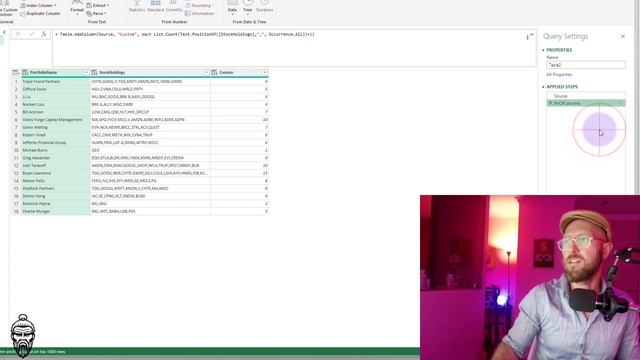
Task: Click the Jefferies Financial Group cell
Action: (56, 142)
